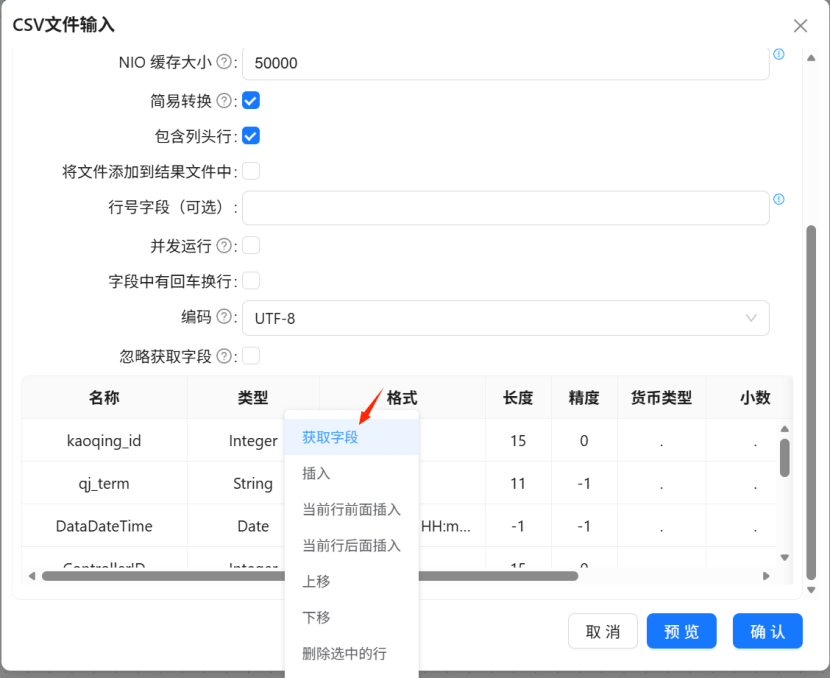This screenshot has width=831, height=678.
Task: Click length value 15 in kaoqing_id row
Action: point(518,441)
